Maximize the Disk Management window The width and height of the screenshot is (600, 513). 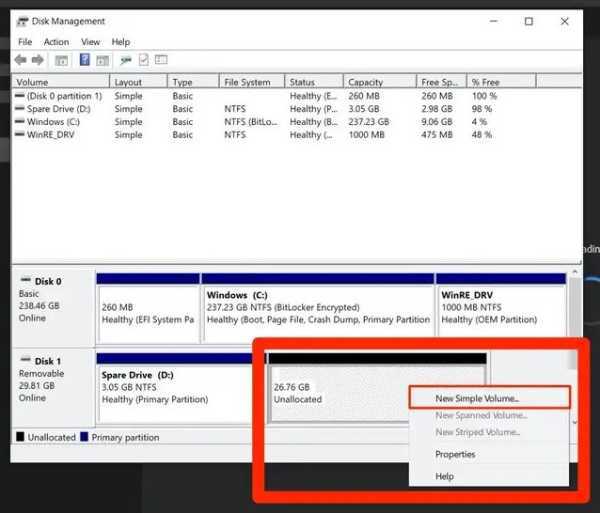click(529, 21)
